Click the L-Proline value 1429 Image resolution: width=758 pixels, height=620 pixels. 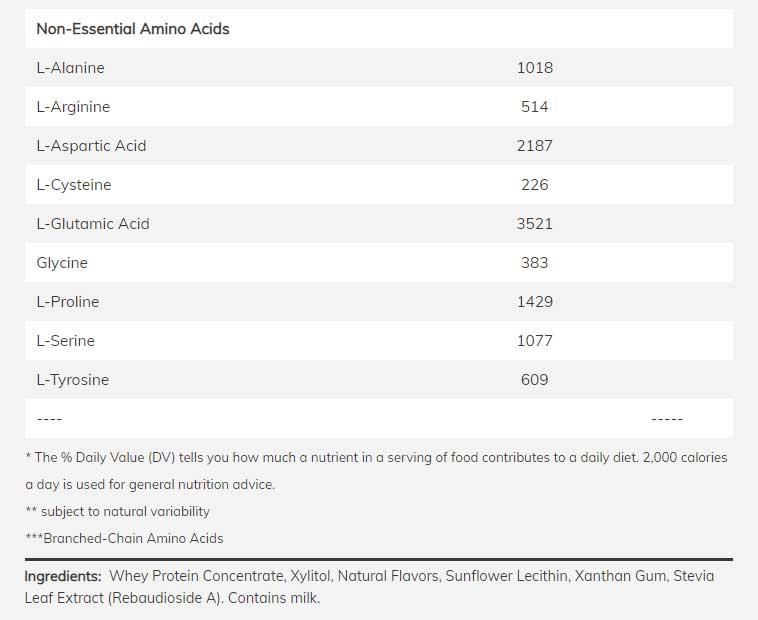click(535, 302)
